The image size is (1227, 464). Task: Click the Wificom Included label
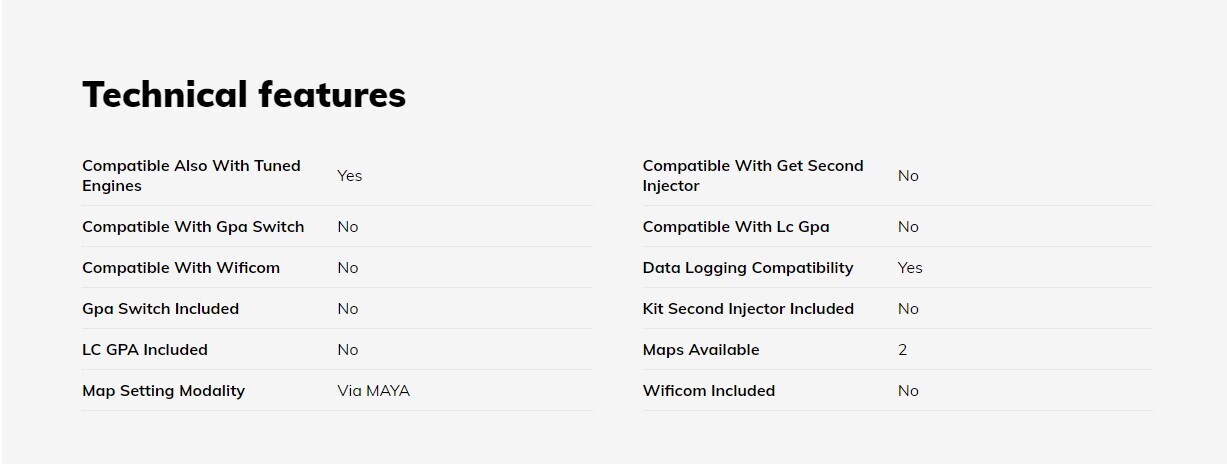[x=709, y=391]
